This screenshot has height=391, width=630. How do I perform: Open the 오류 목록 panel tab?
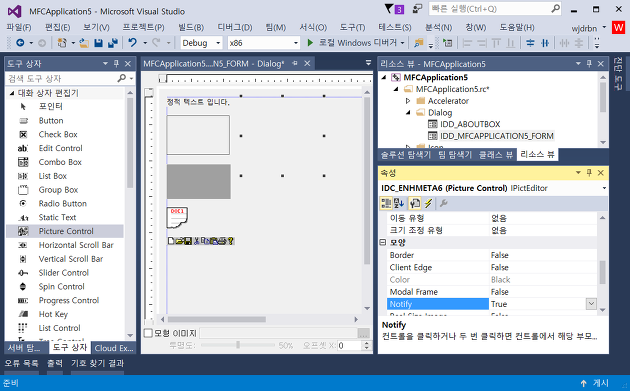coord(21,363)
